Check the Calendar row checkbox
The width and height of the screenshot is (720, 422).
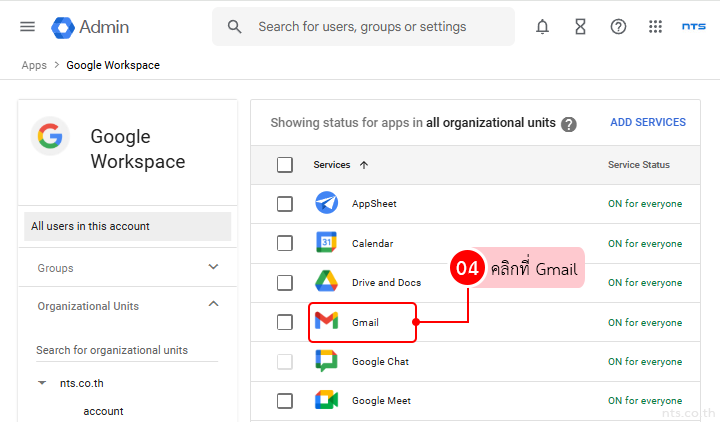pyautogui.click(x=285, y=243)
